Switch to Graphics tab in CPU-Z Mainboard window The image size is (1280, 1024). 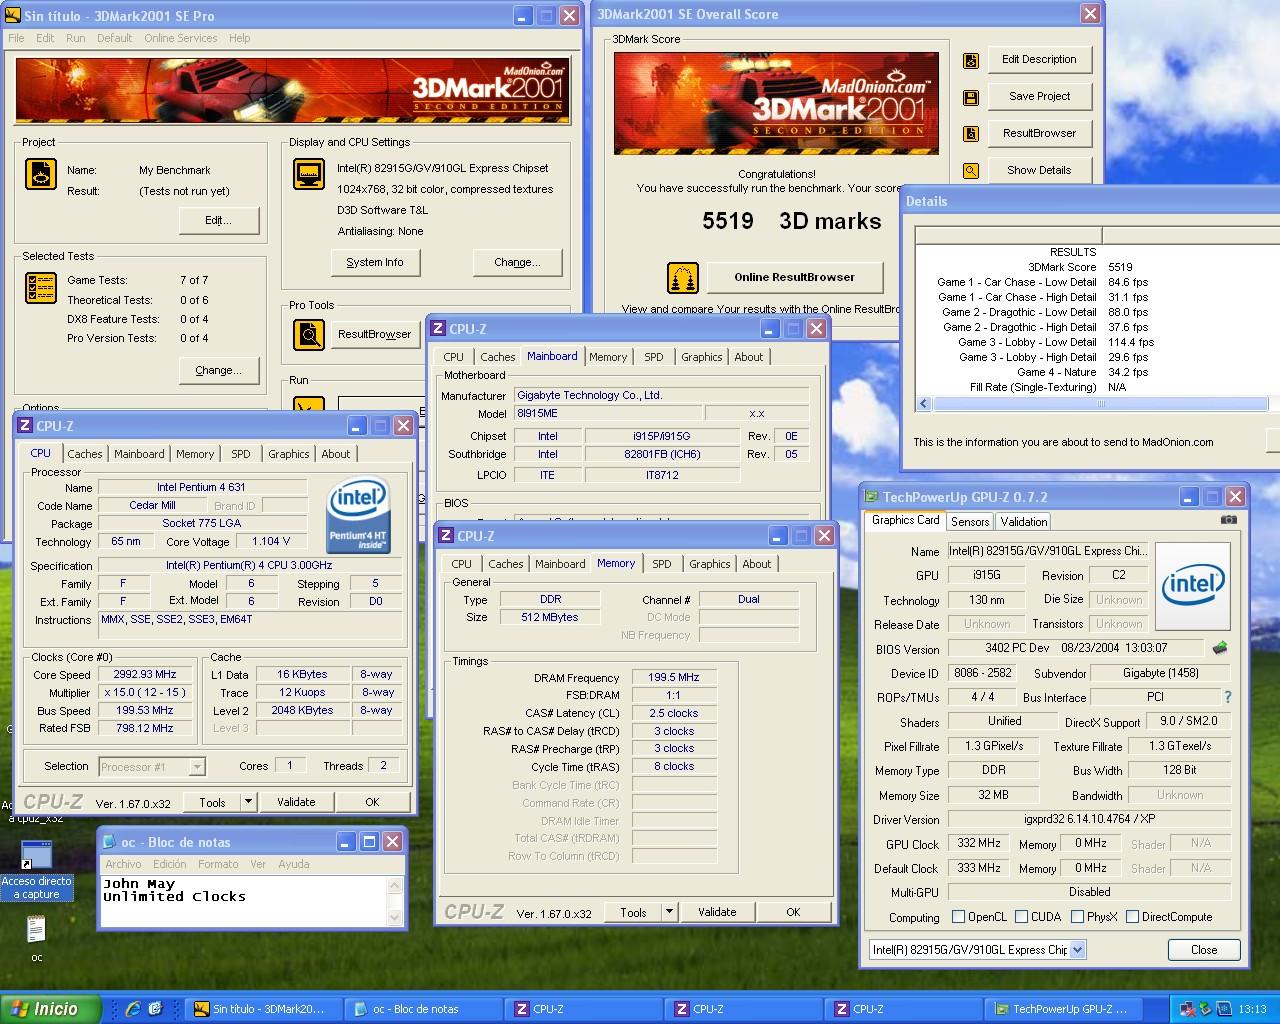pos(702,357)
